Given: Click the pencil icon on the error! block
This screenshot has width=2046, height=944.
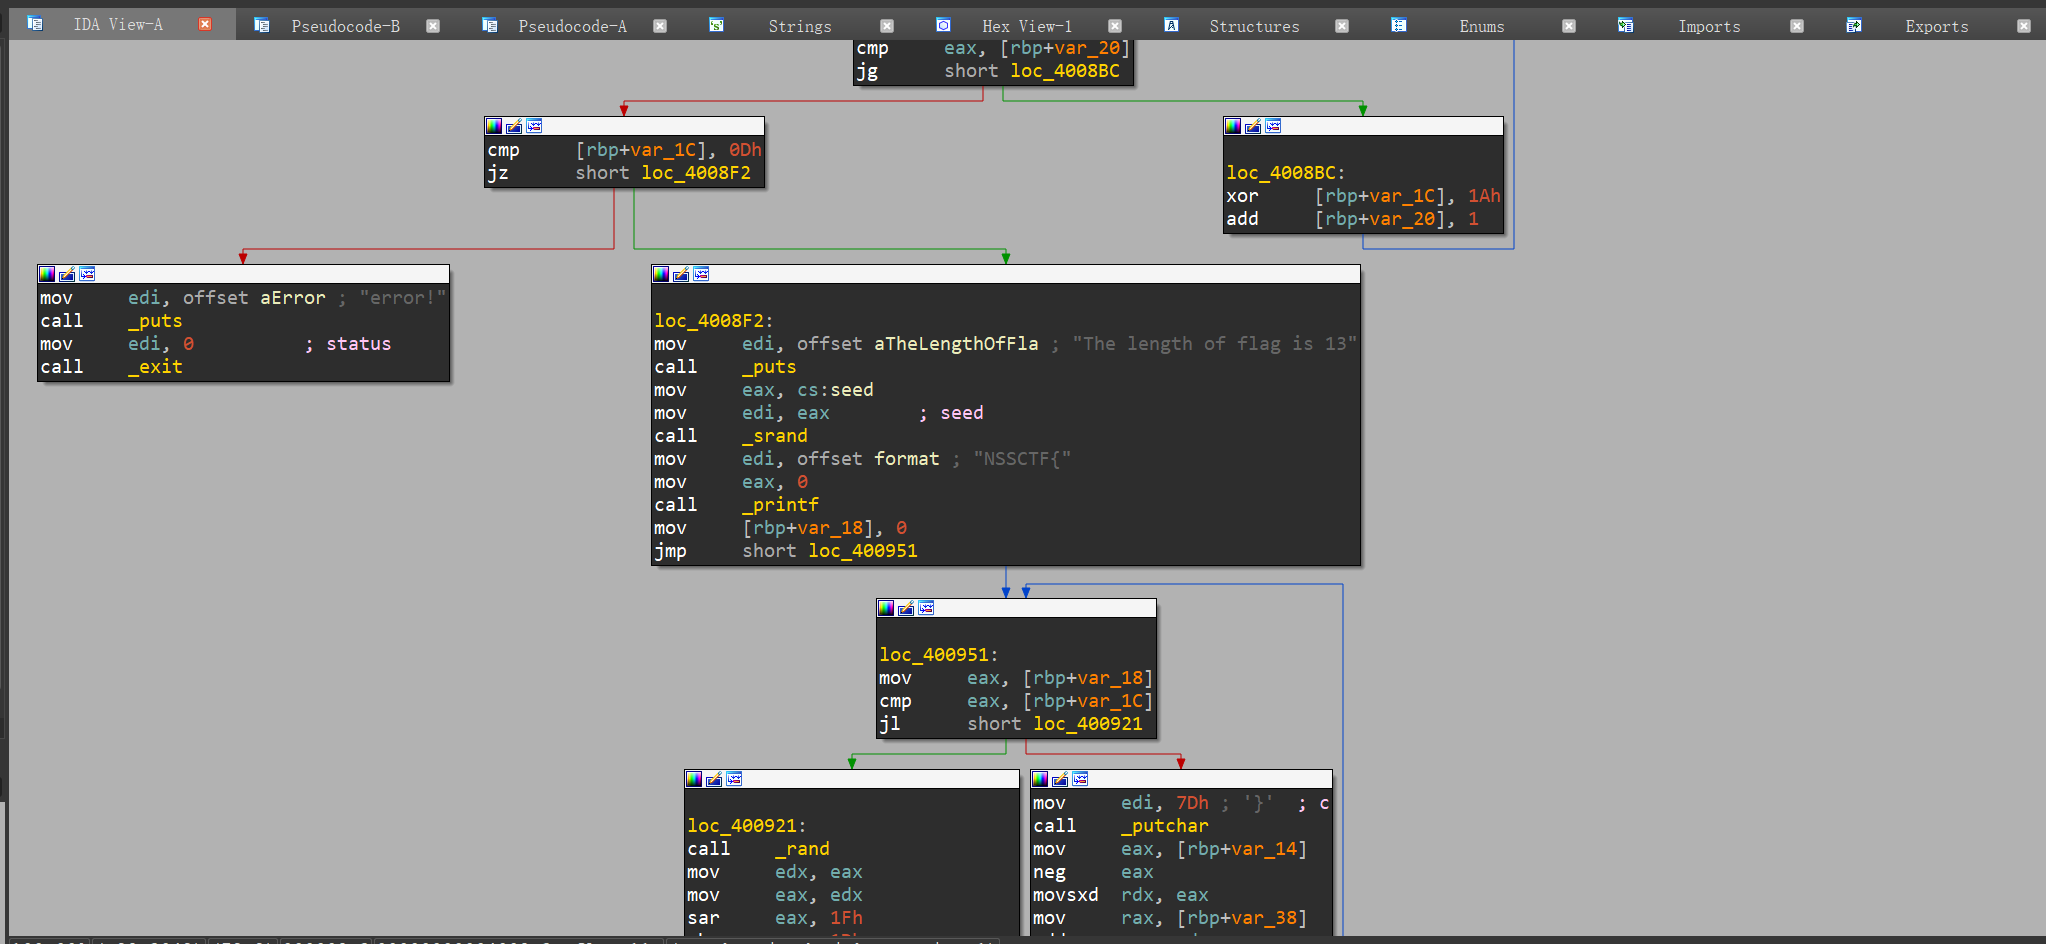Looking at the screenshot, I should click(67, 274).
